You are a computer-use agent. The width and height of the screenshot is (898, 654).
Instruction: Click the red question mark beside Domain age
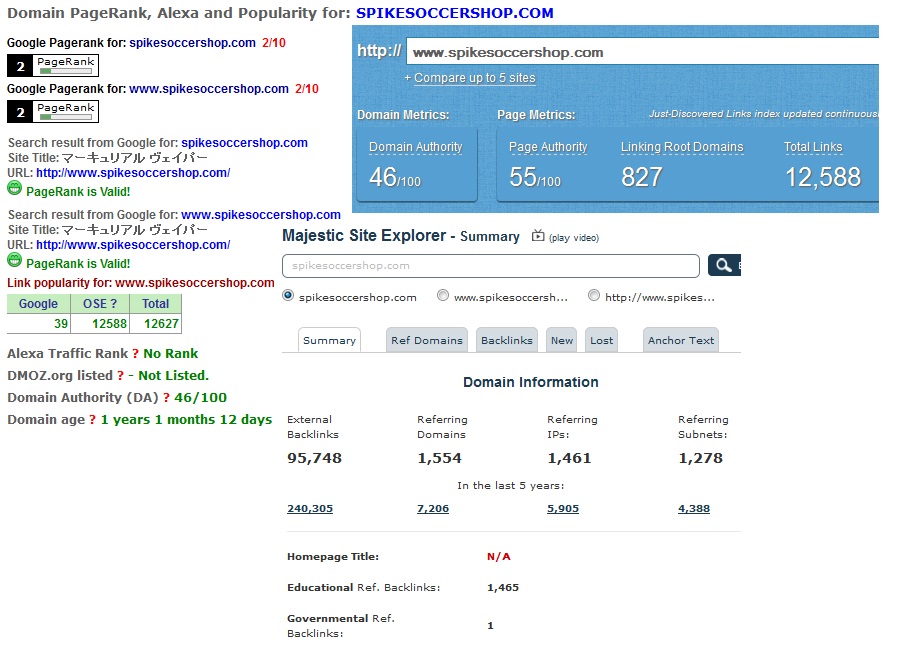[93, 420]
